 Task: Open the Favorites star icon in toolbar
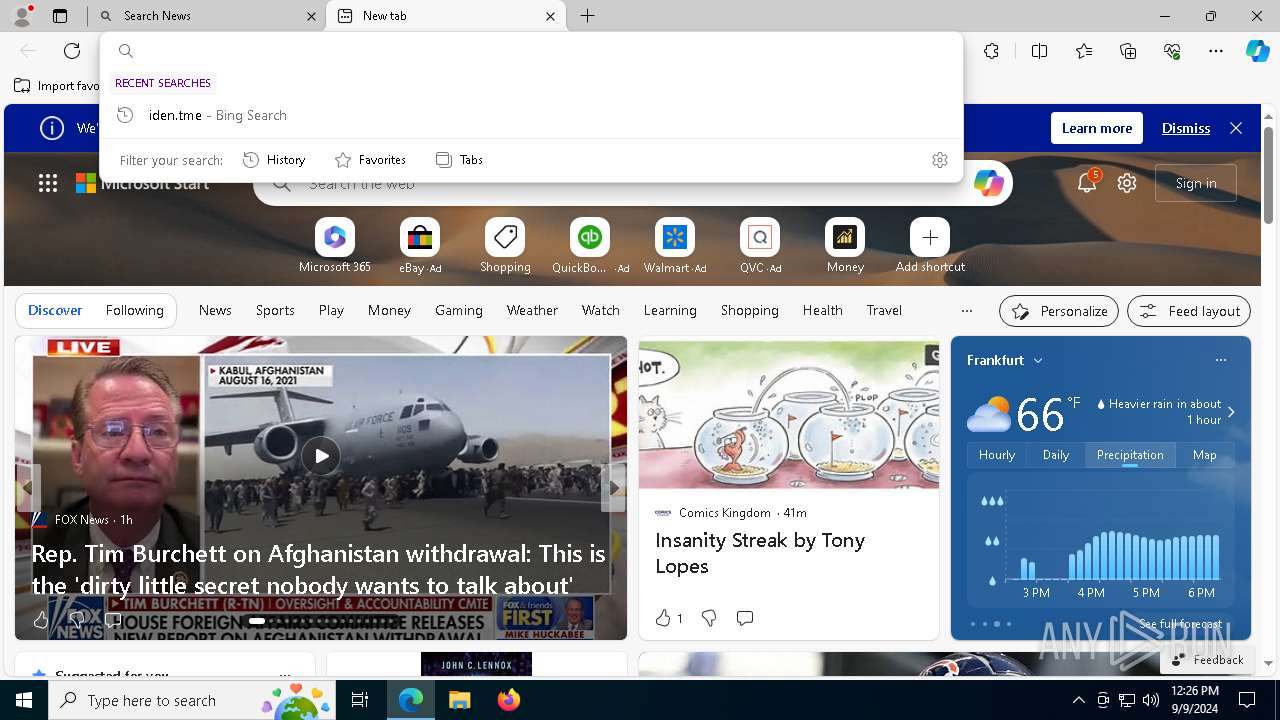(x=1084, y=51)
